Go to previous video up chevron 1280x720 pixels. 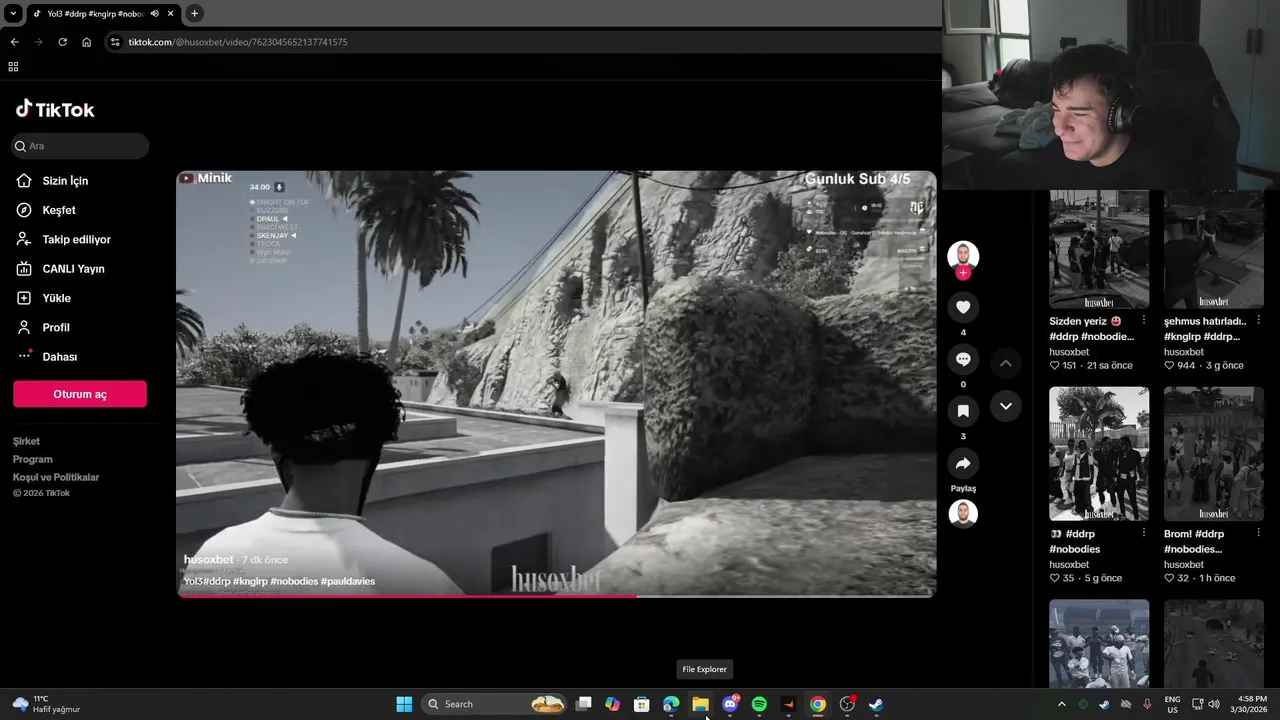(x=1006, y=363)
